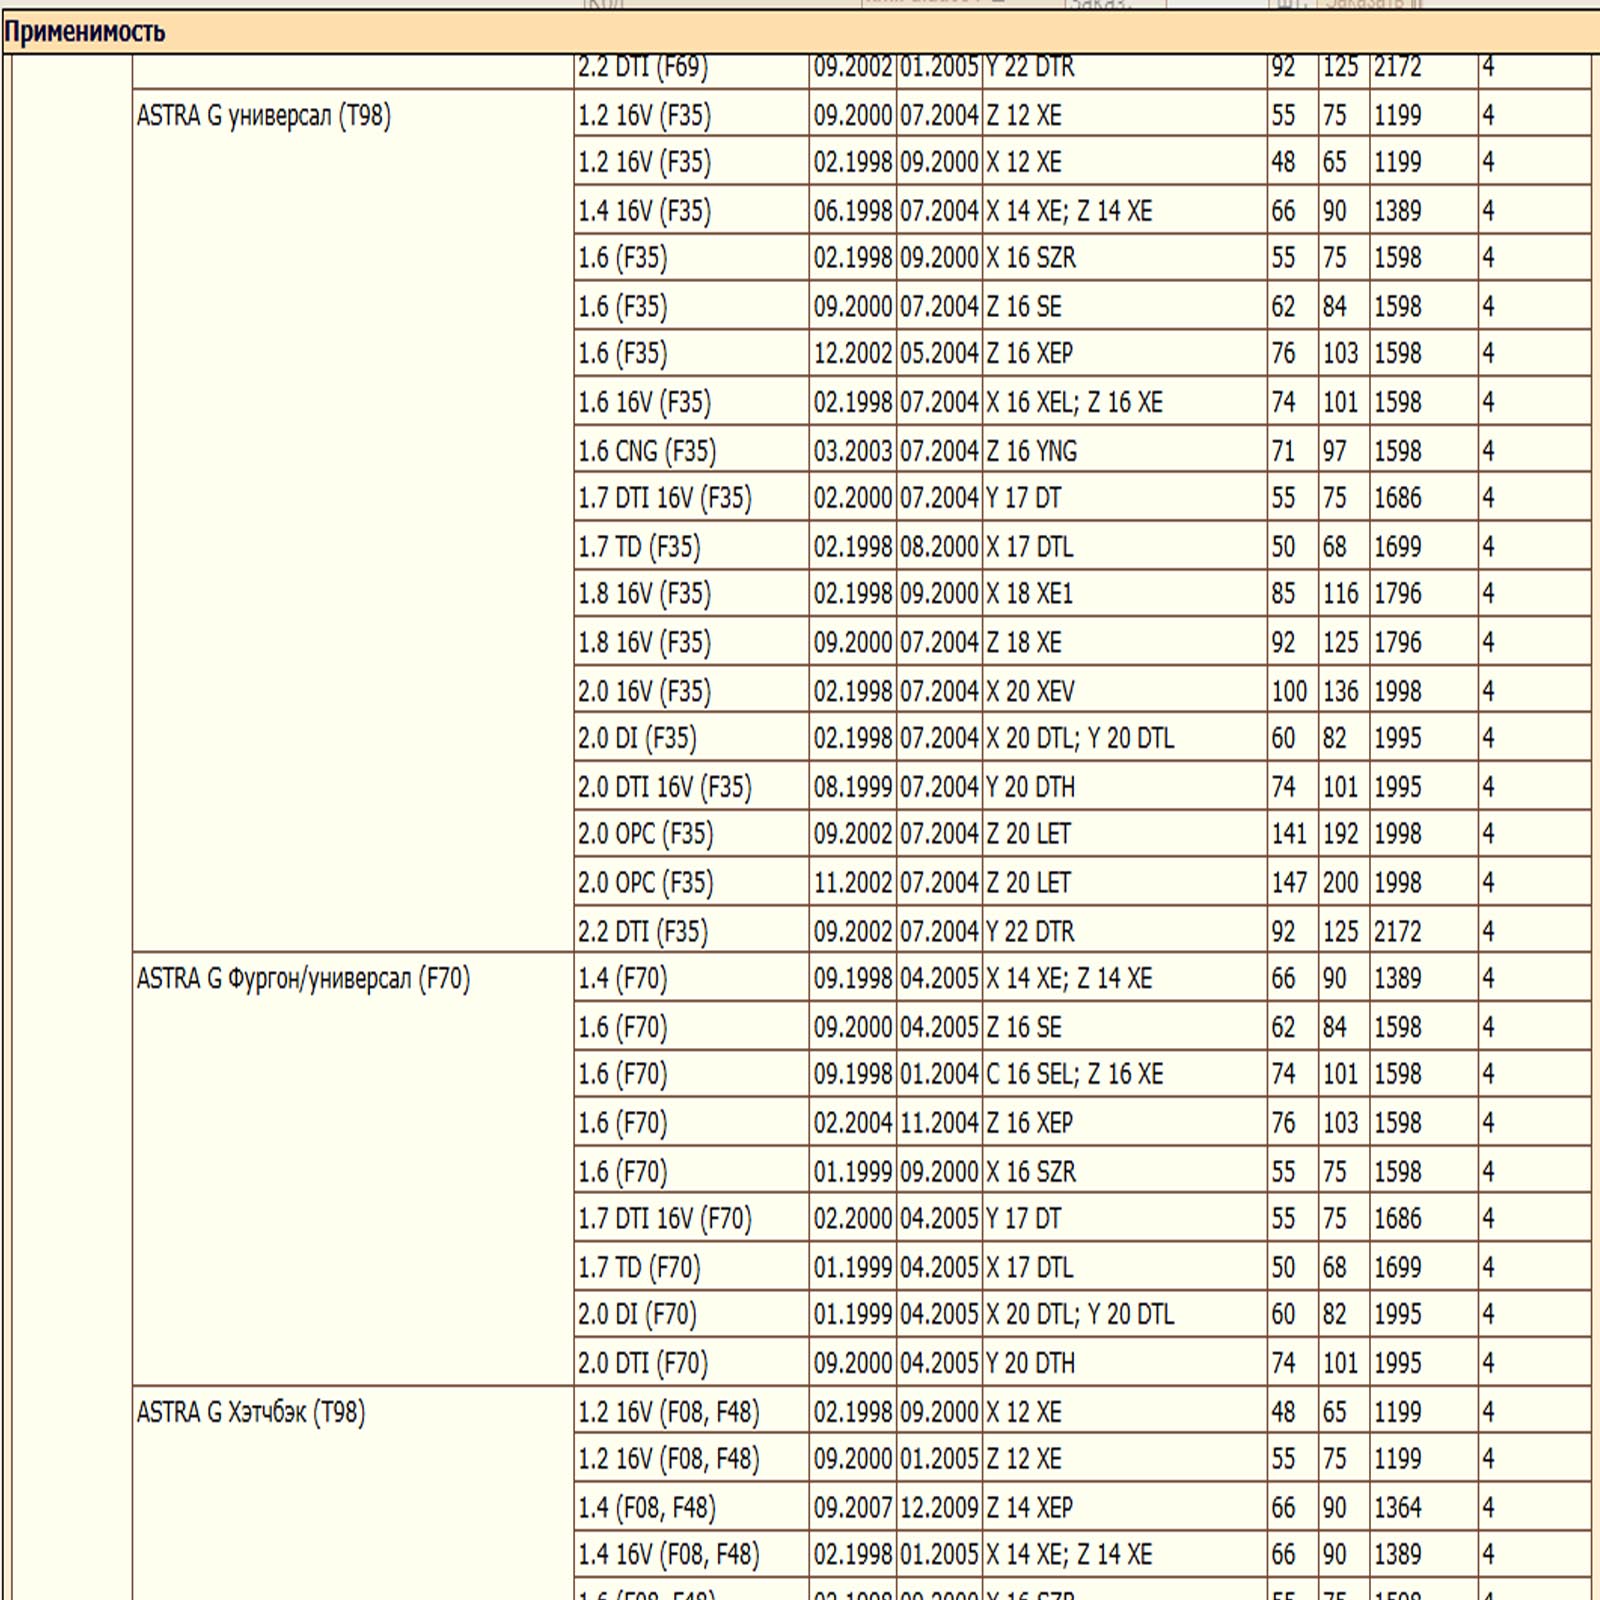Screen dimensions: 1600x1600
Task: Click the '1.4 (F70)' modification cell
Action: [622, 978]
